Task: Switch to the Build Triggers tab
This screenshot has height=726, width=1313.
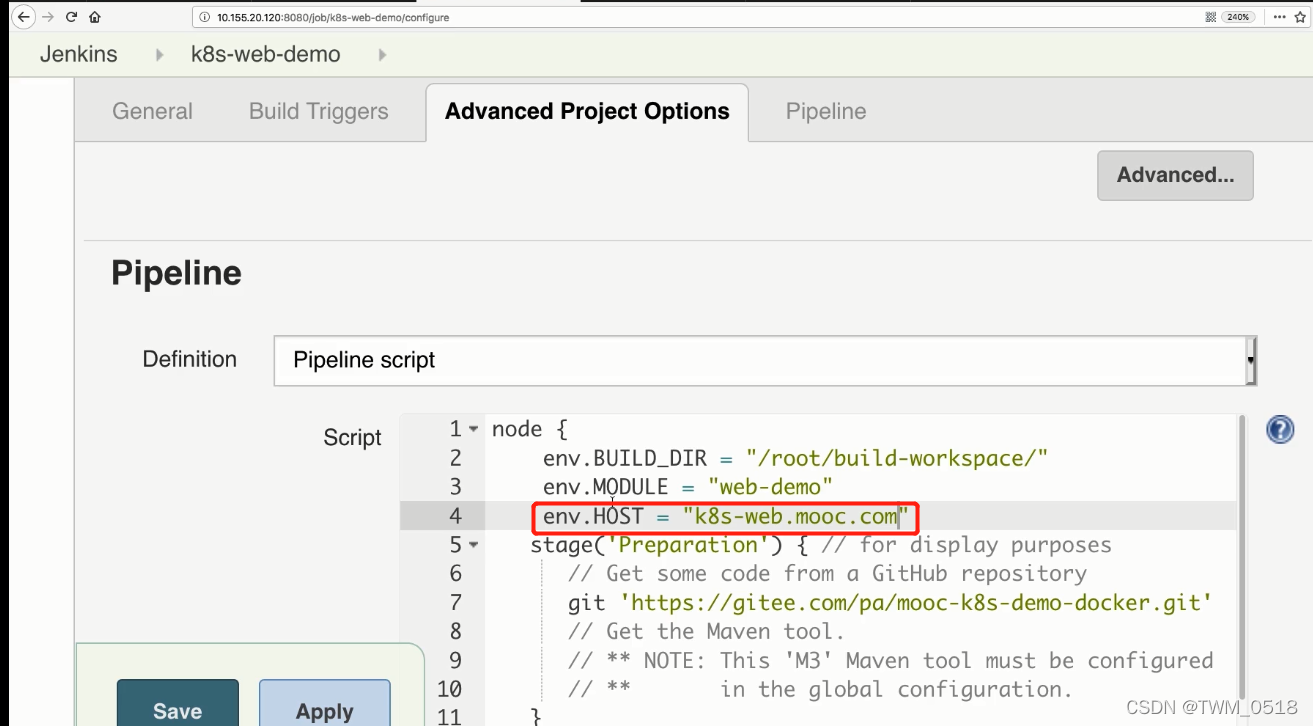Action: tap(318, 111)
